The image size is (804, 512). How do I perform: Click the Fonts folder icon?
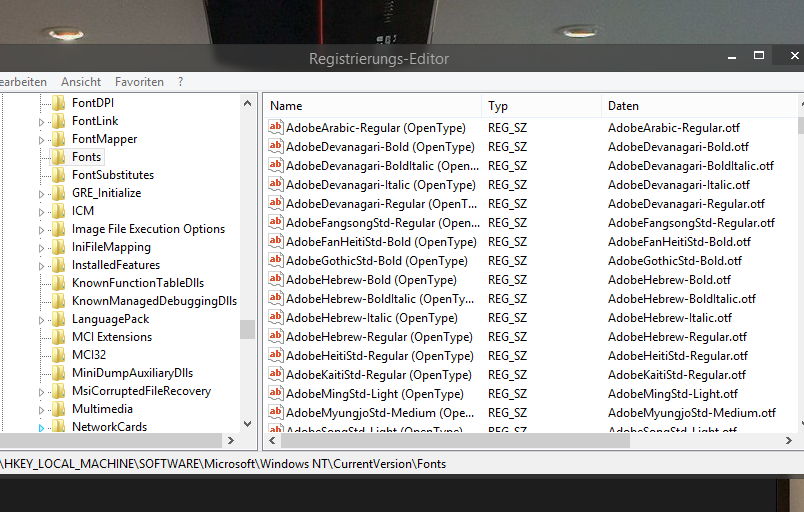59,157
